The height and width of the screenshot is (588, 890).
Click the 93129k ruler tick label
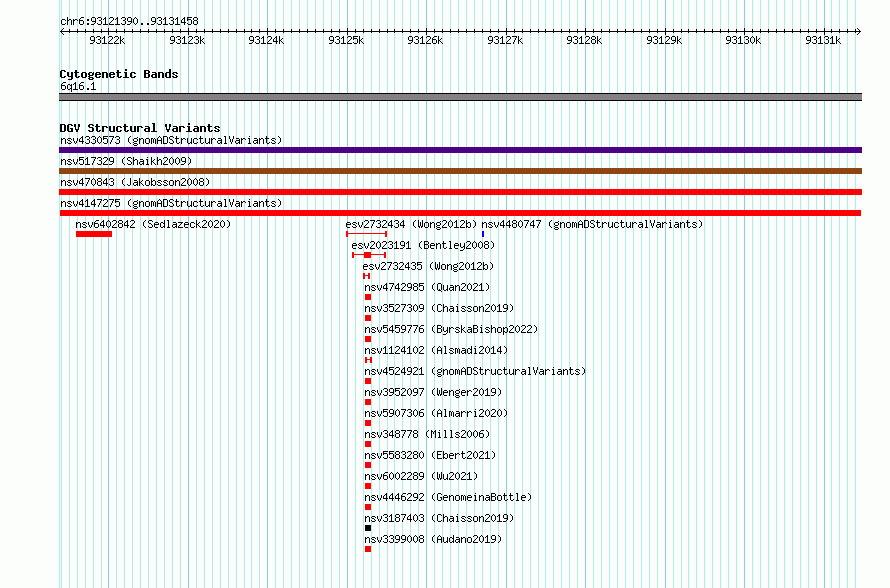(664, 40)
